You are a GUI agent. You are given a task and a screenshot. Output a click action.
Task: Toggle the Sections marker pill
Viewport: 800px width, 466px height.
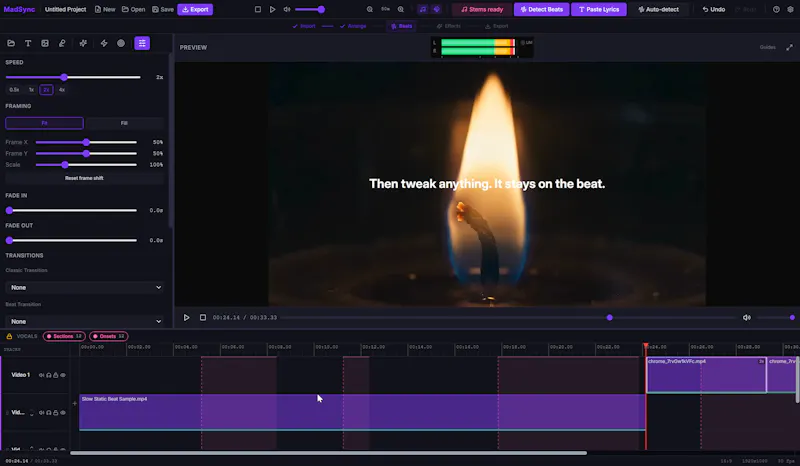point(64,336)
